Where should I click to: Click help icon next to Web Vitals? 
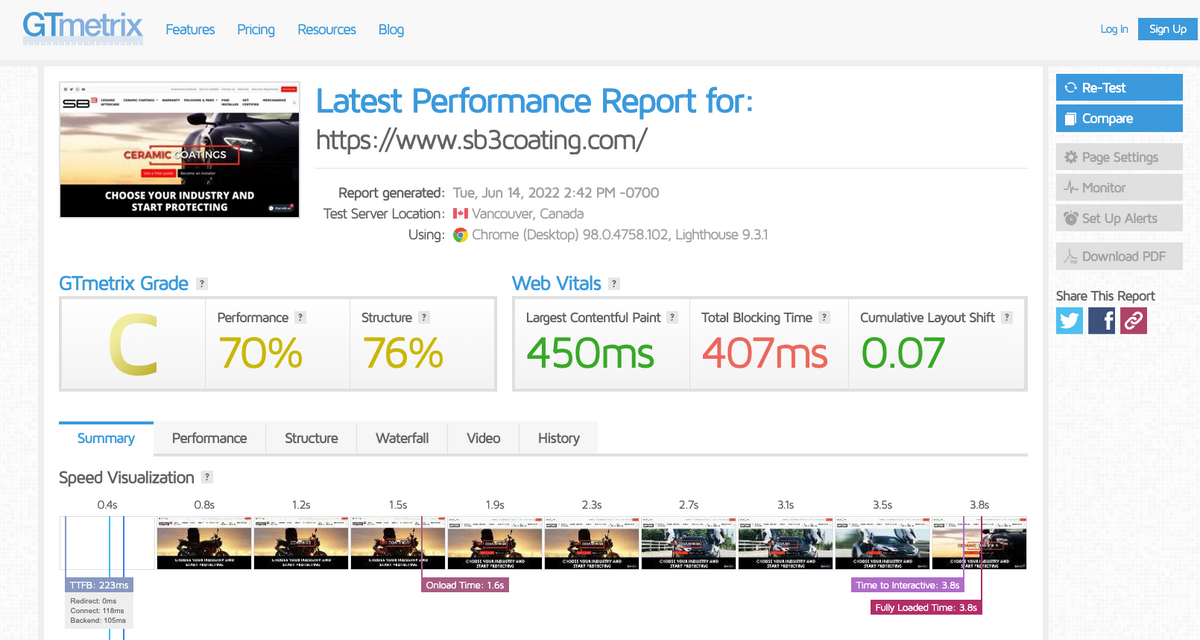pyautogui.click(x=614, y=284)
